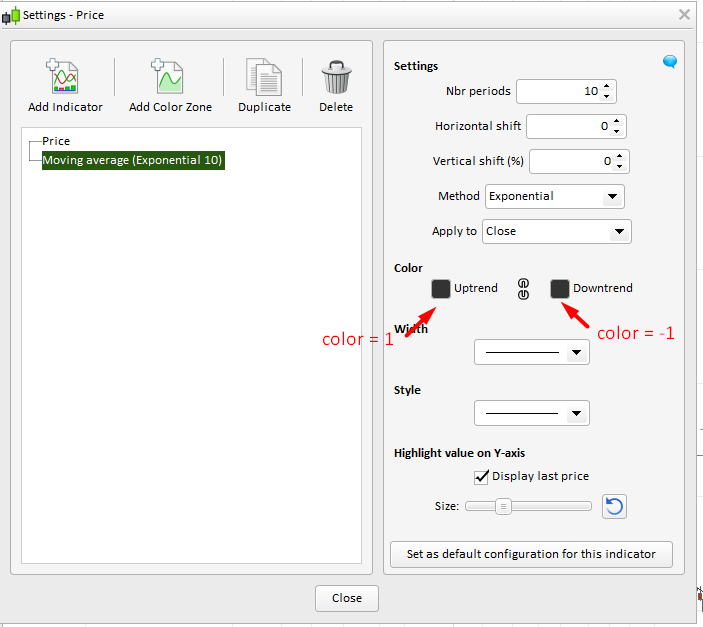Select the Price tree item
Viewport: 703px width, 627px height.
click(56, 141)
